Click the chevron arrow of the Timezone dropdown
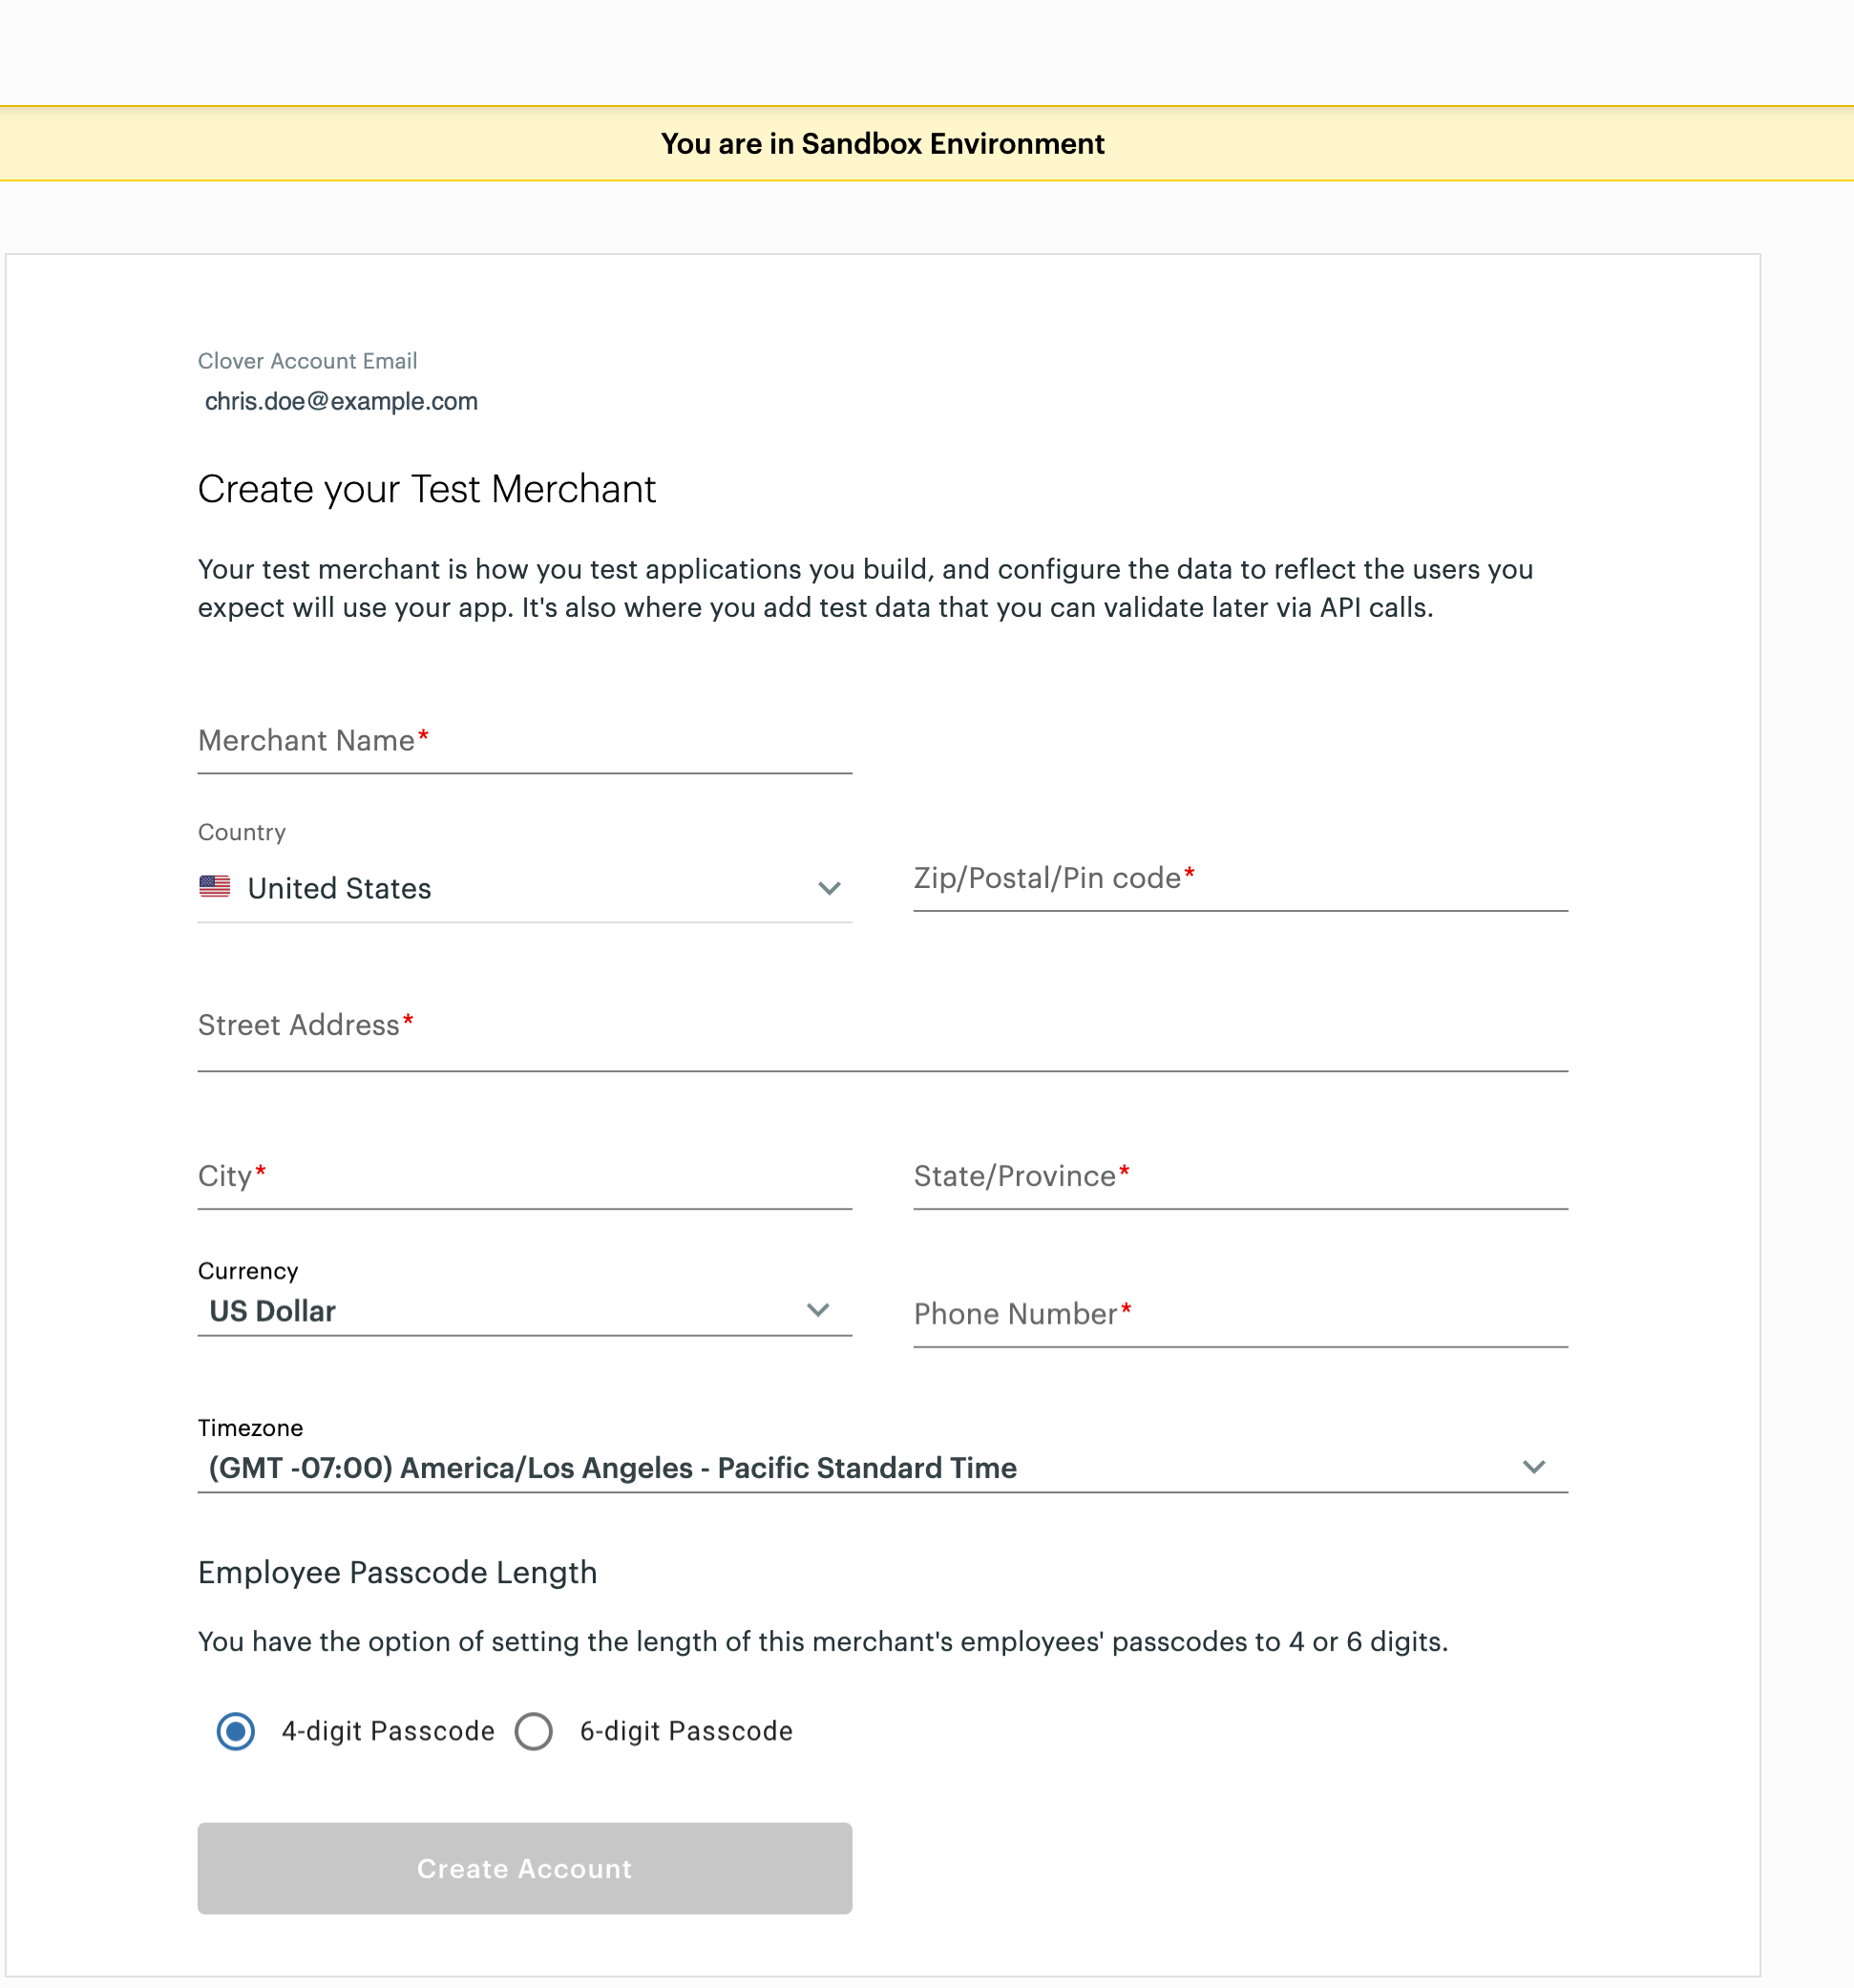 (x=1534, y=1467)
